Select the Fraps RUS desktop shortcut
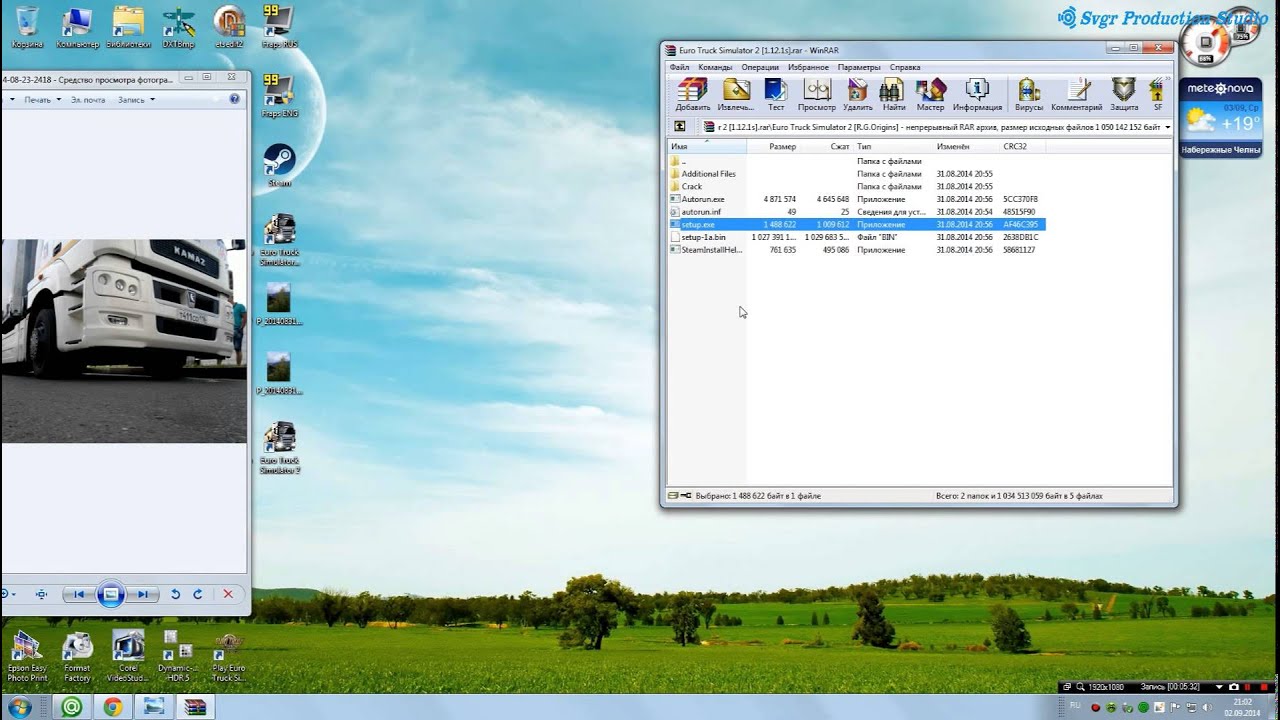 (279, 27)
